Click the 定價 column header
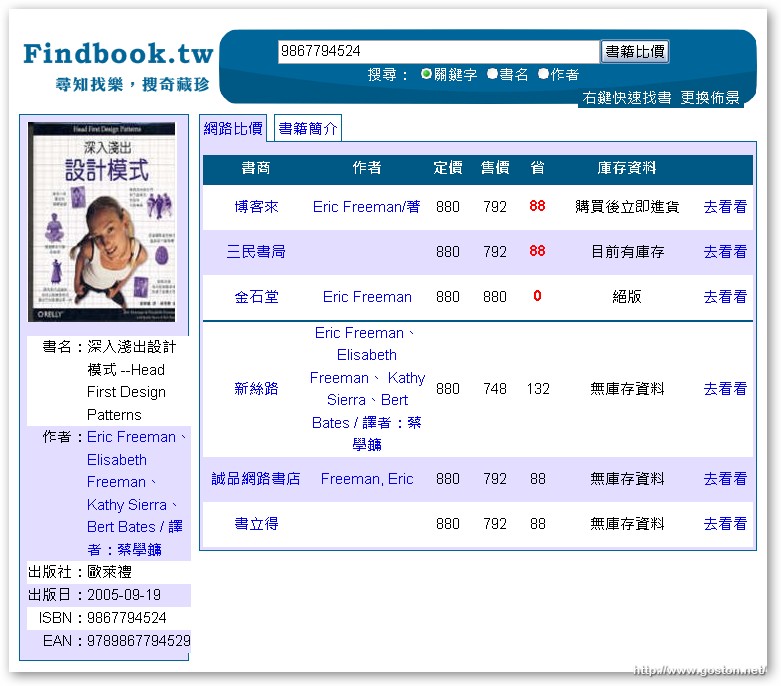Viewport: 781px width, 686px height. 448,168
